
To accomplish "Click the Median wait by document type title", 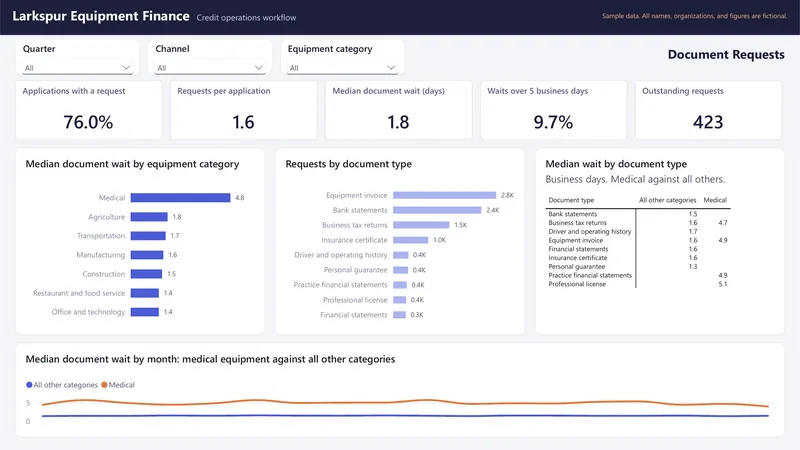I will pos(616,164).
